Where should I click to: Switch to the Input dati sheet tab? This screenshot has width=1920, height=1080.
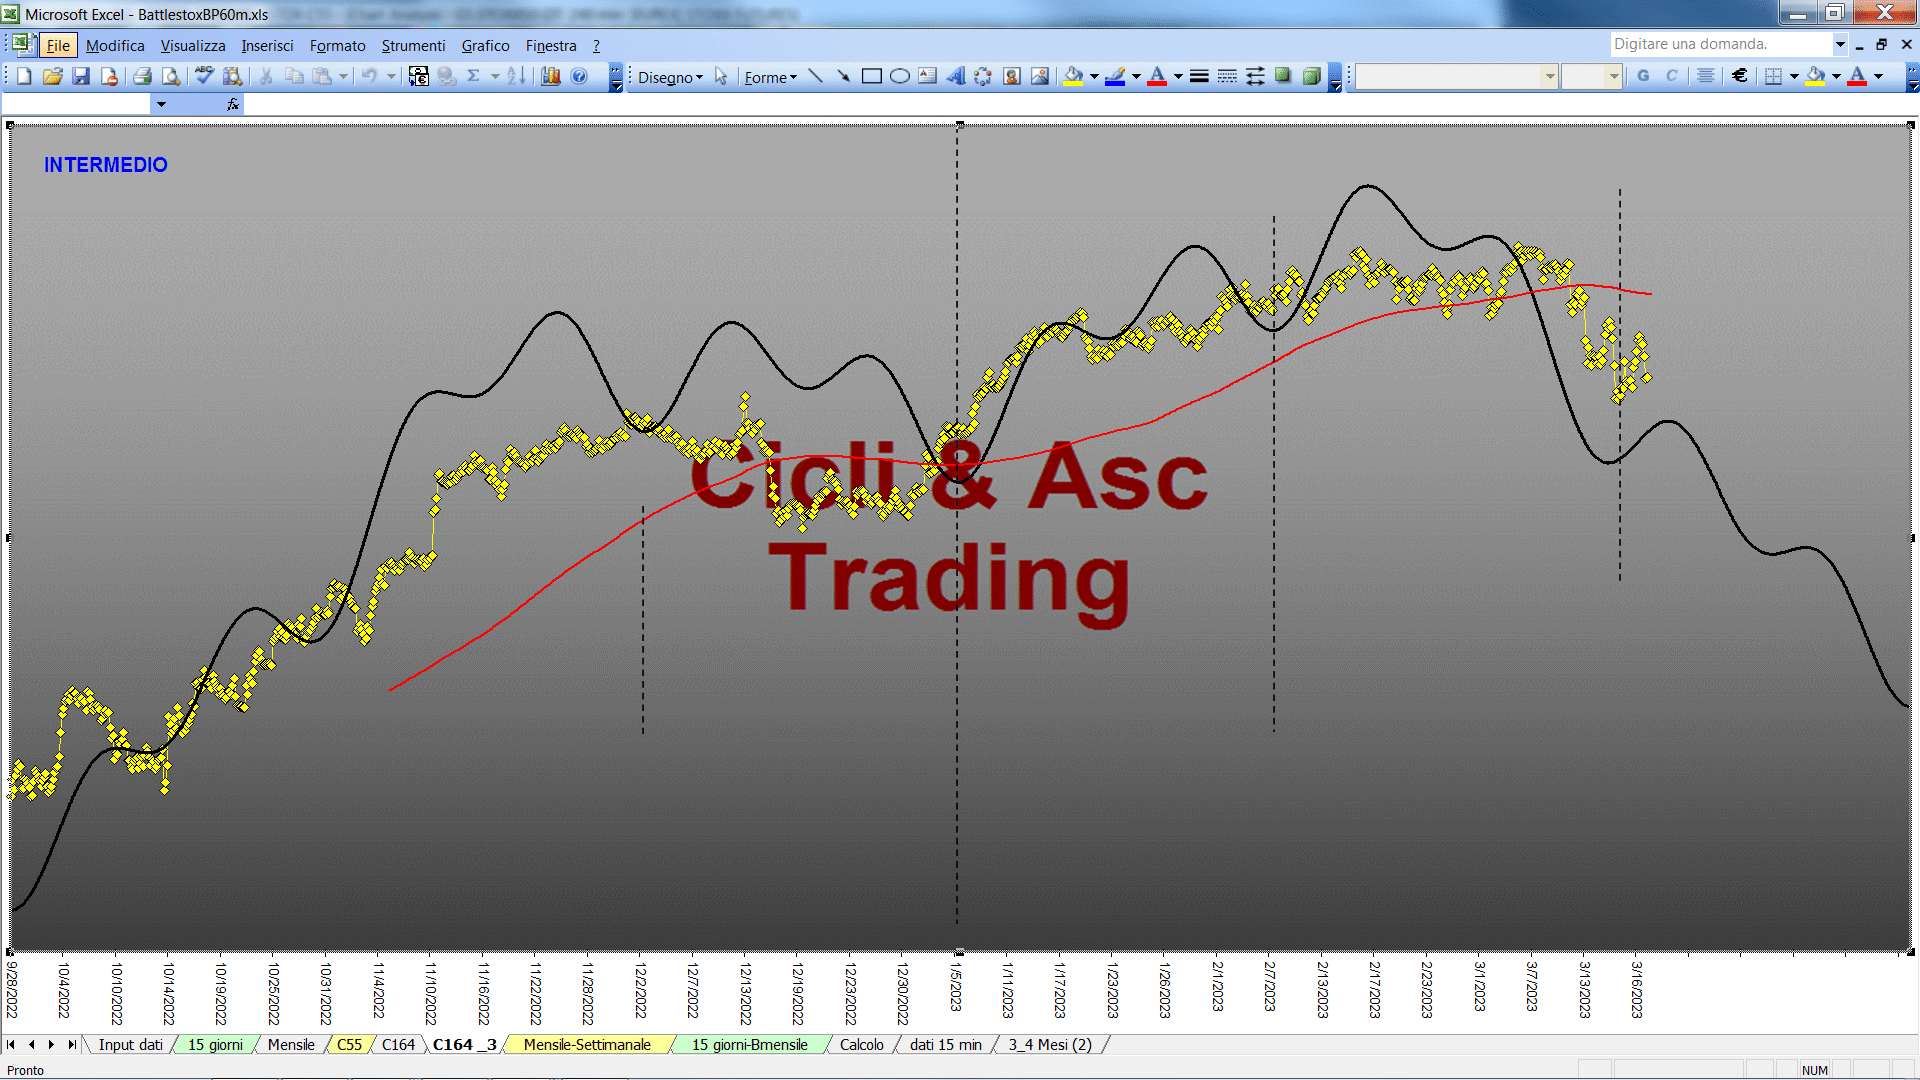(x=130, y=1044)
